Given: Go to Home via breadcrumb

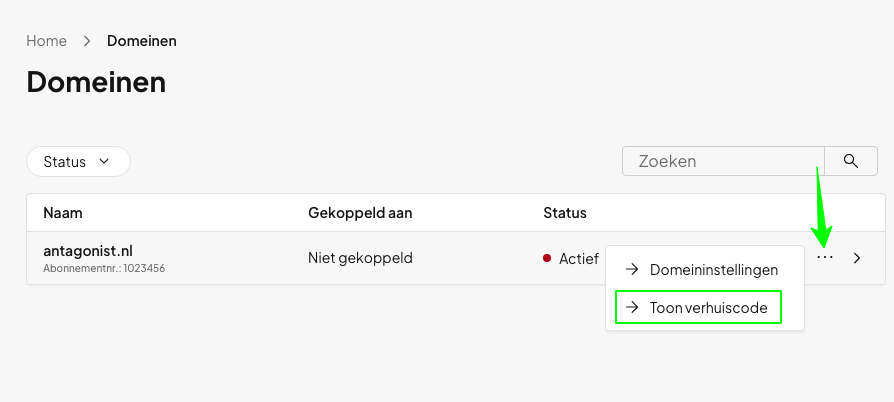Looking at the screenshot, I should point(46,41).
